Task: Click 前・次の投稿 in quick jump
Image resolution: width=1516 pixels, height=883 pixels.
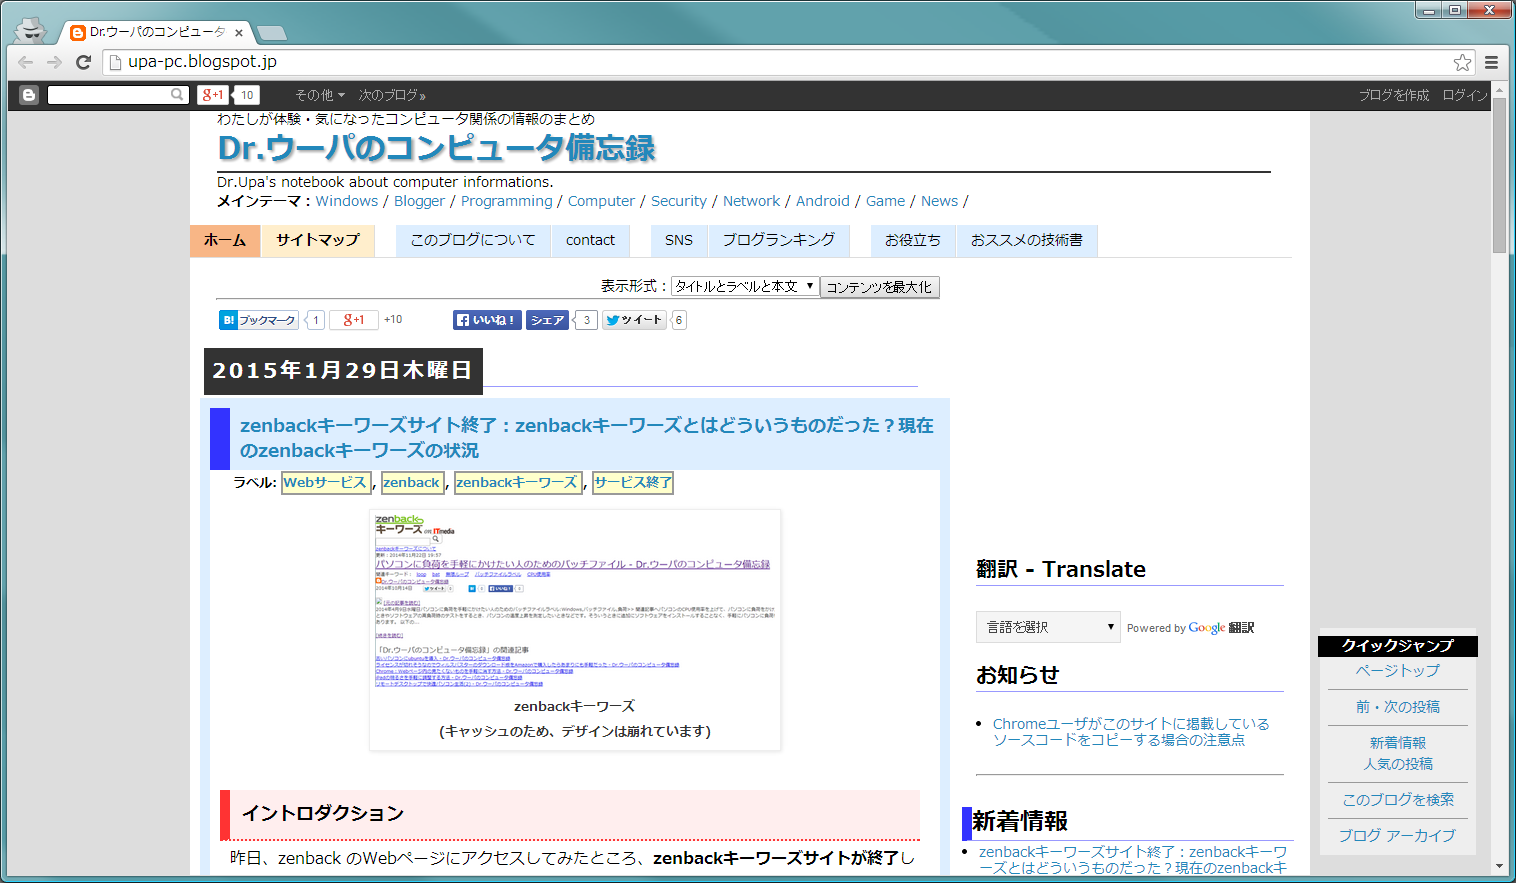Action: coord(1398,707)
